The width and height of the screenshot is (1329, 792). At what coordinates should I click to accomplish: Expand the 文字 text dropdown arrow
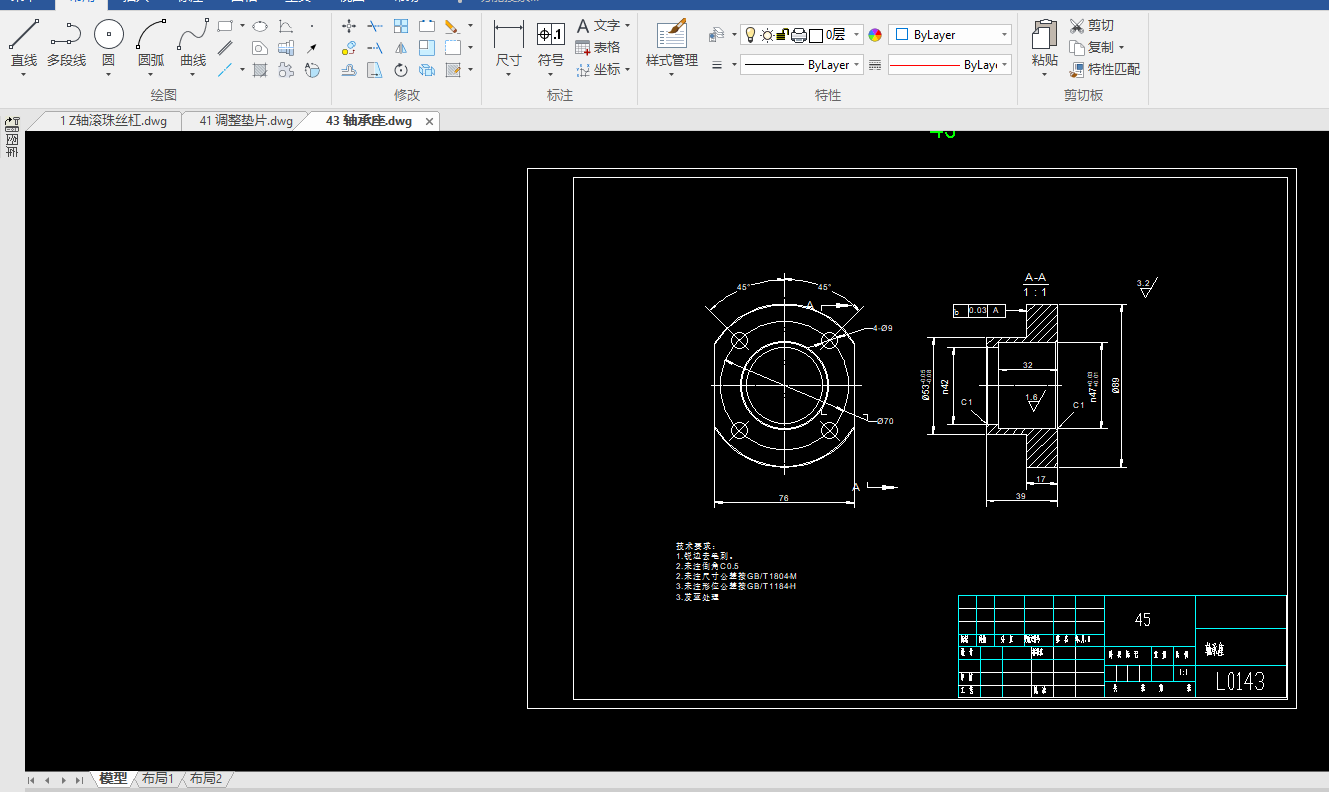627,26
